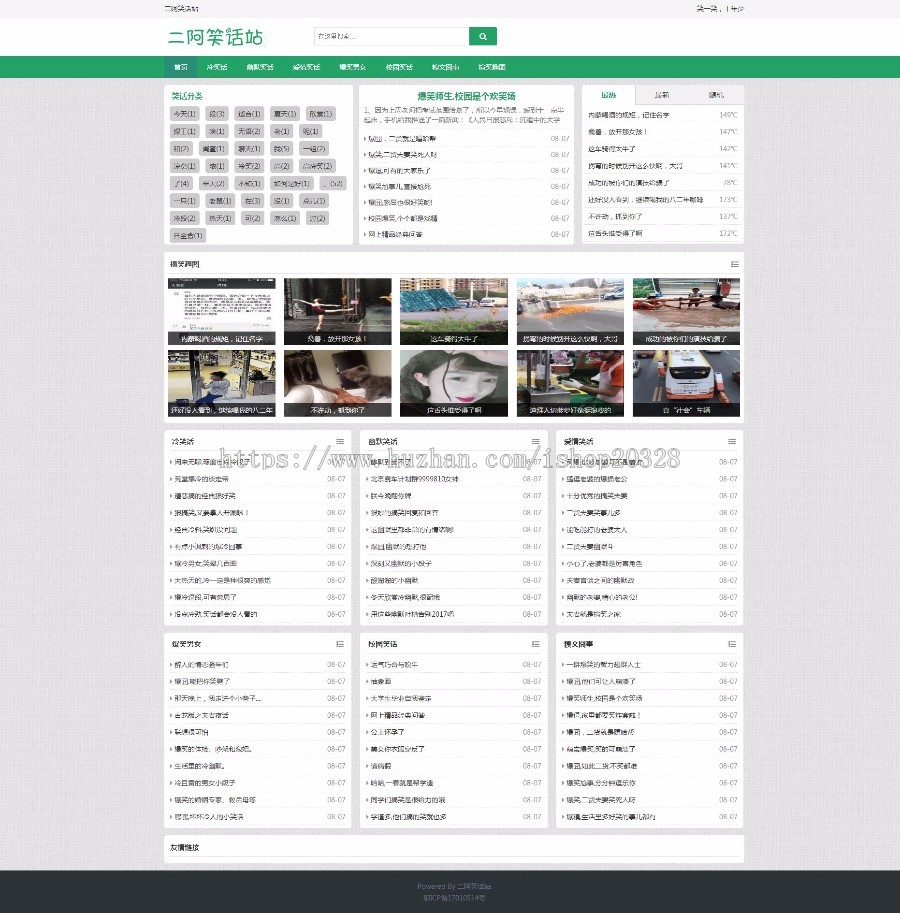Click the 一只(1) tag
The image size is (900, 913).
coord(185,201)
